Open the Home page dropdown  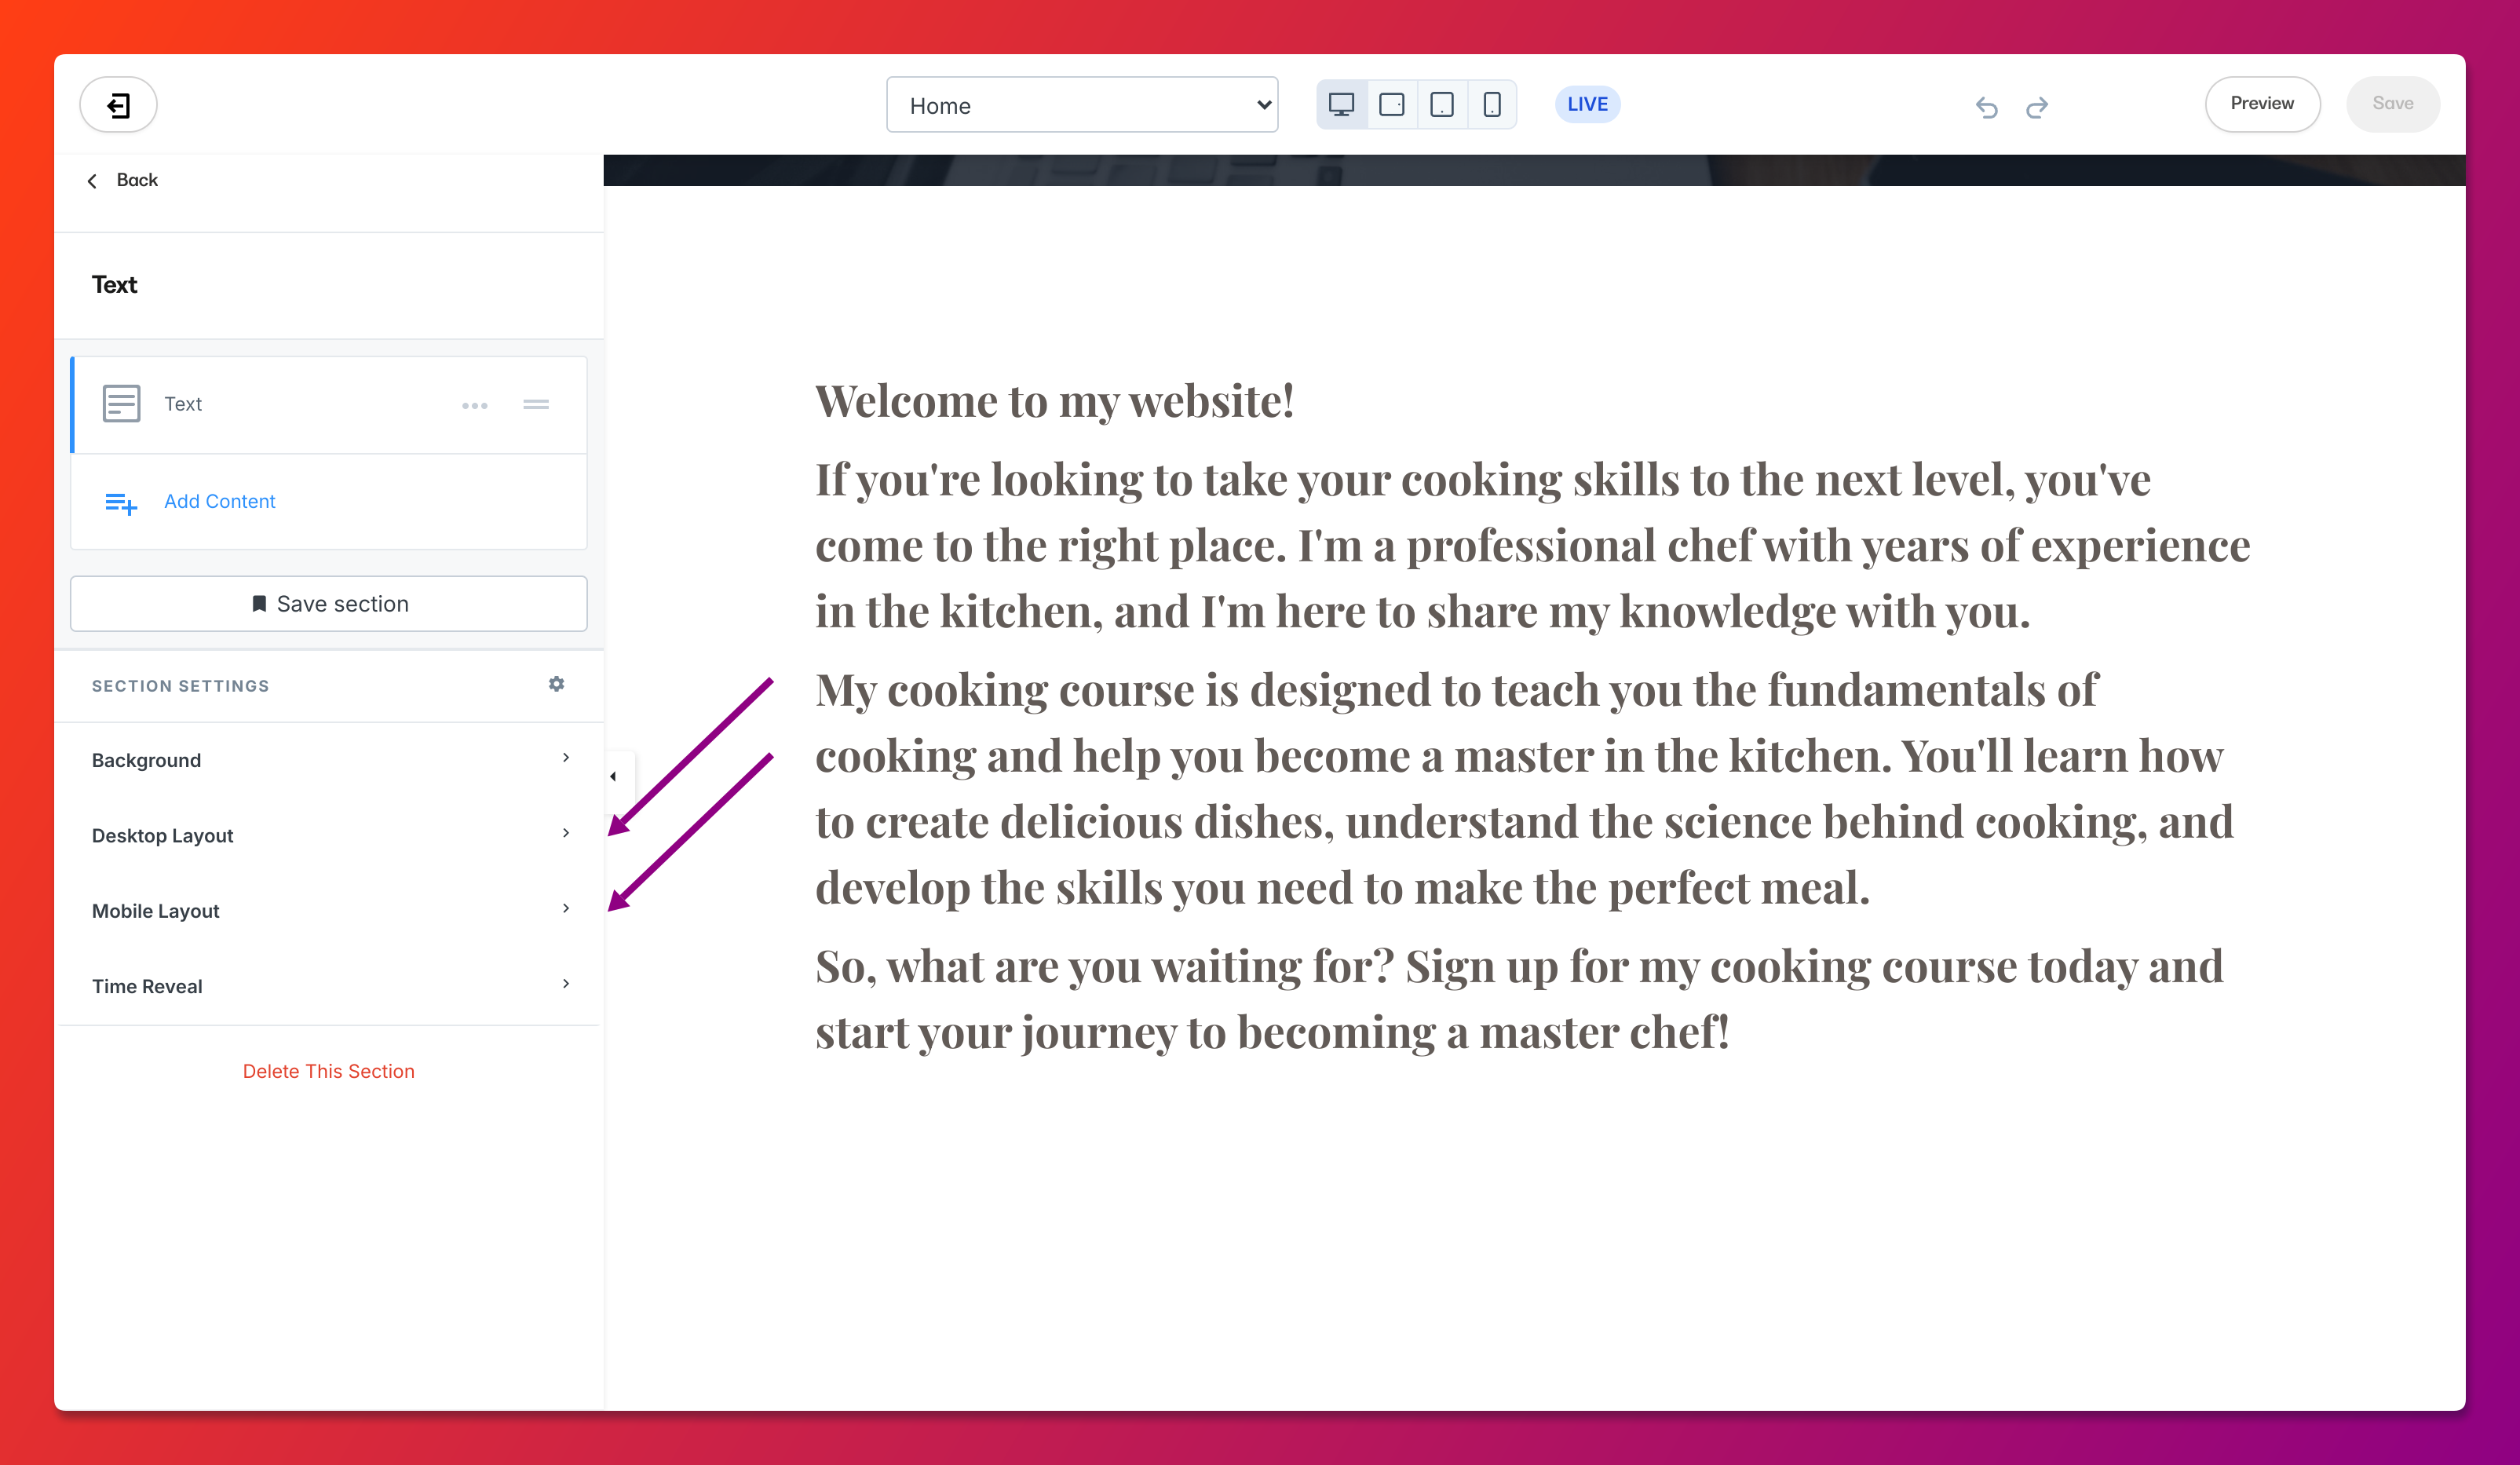tap(1082, 105)
